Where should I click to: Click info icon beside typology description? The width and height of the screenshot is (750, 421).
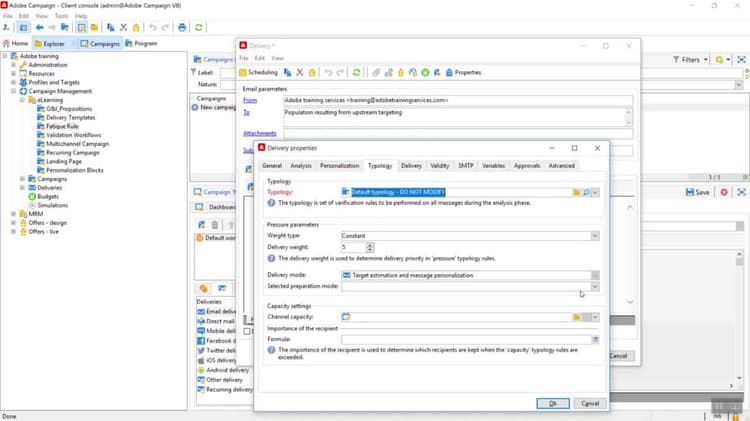pos(271,203)
